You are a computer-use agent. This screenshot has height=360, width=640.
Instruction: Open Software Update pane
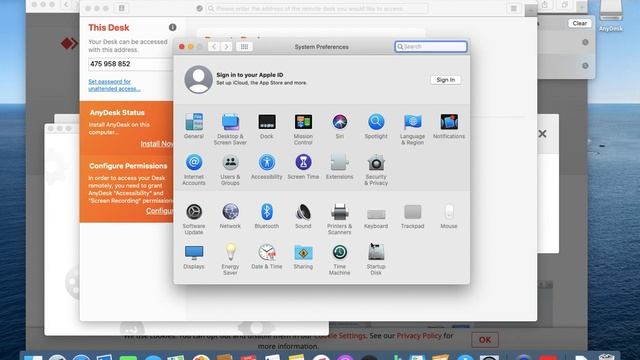pyautogui.click(x=193, y=219)
